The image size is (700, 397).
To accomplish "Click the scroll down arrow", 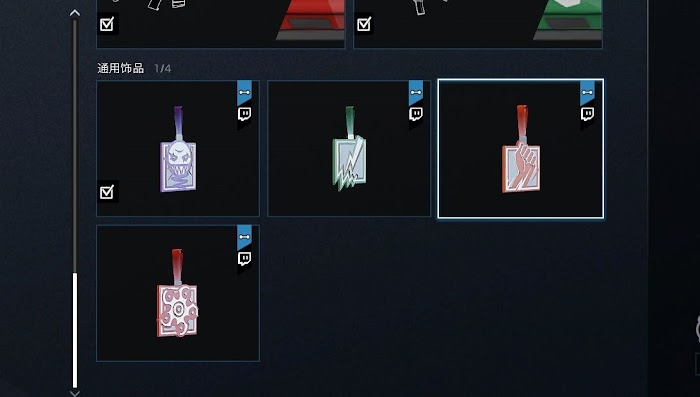I will pyautogui.click(x=75, y=393).
